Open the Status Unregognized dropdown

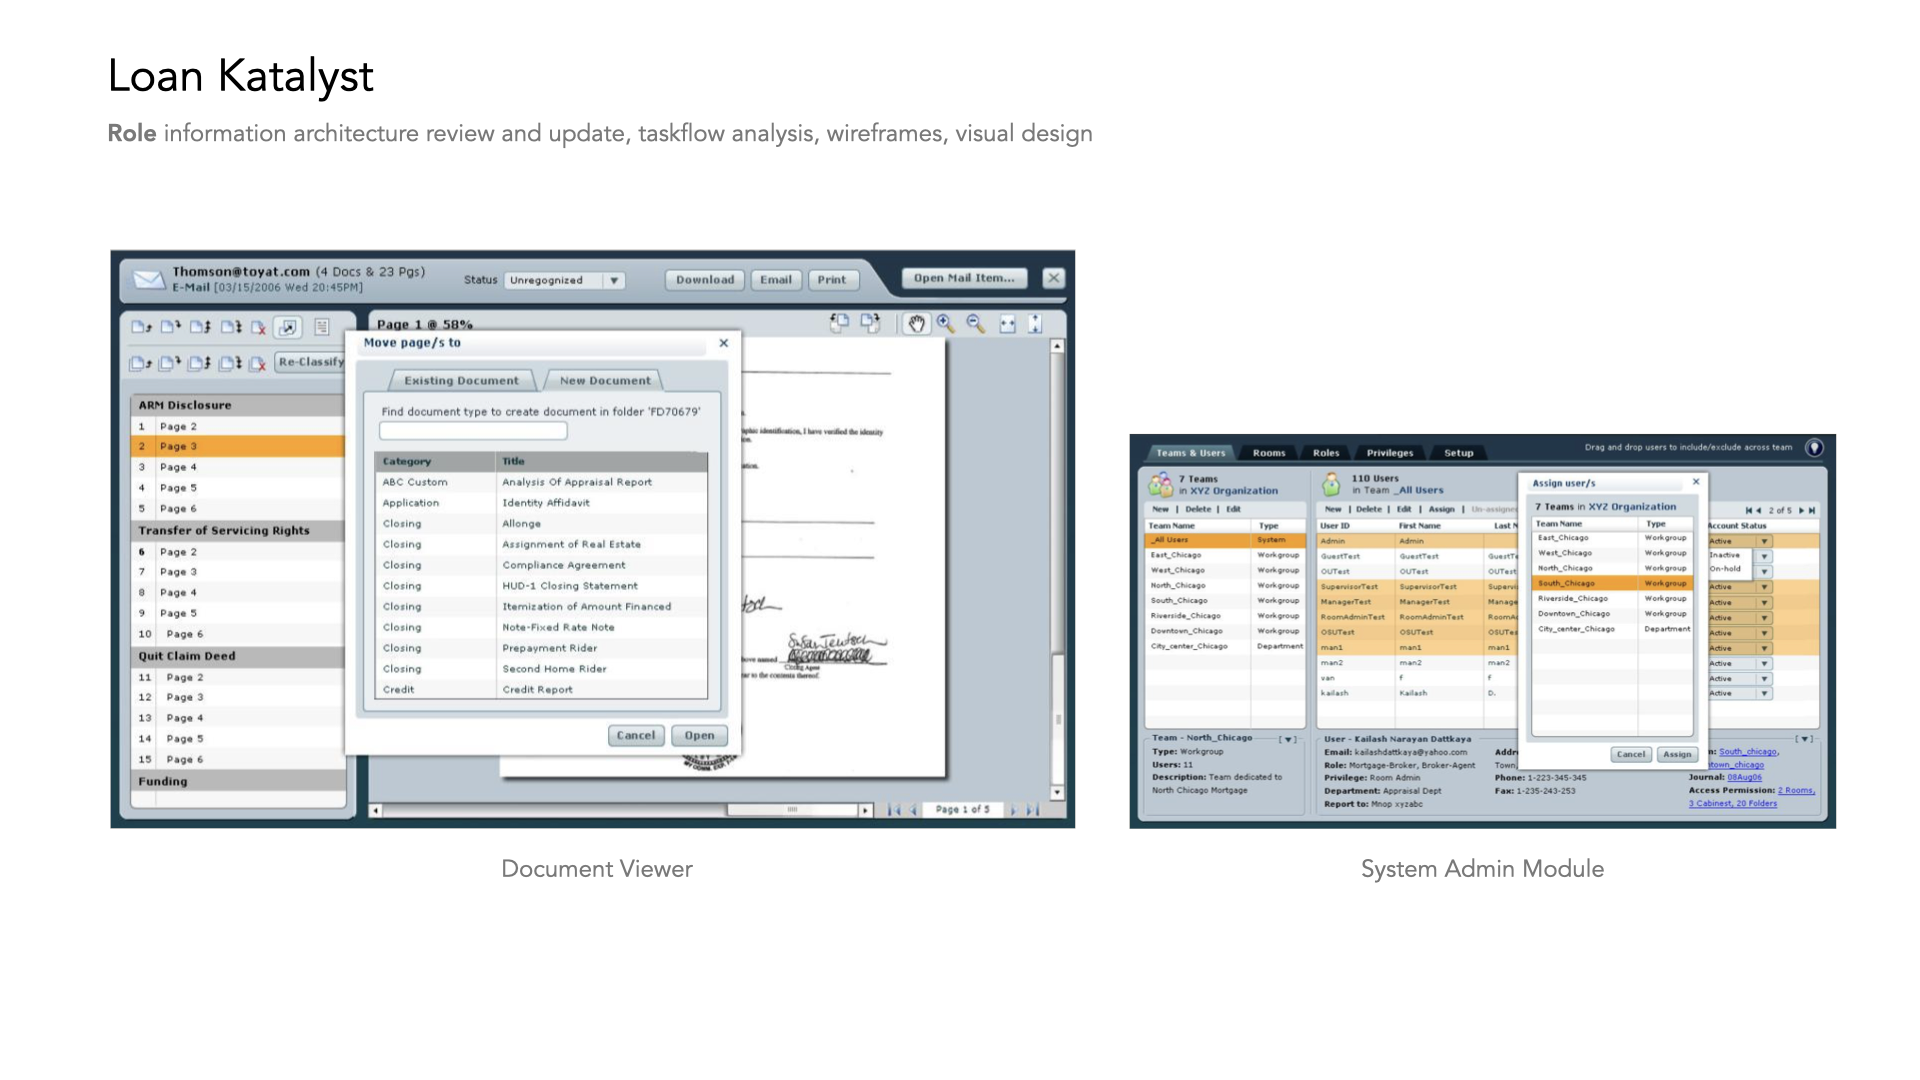click(x=614, y=281)
